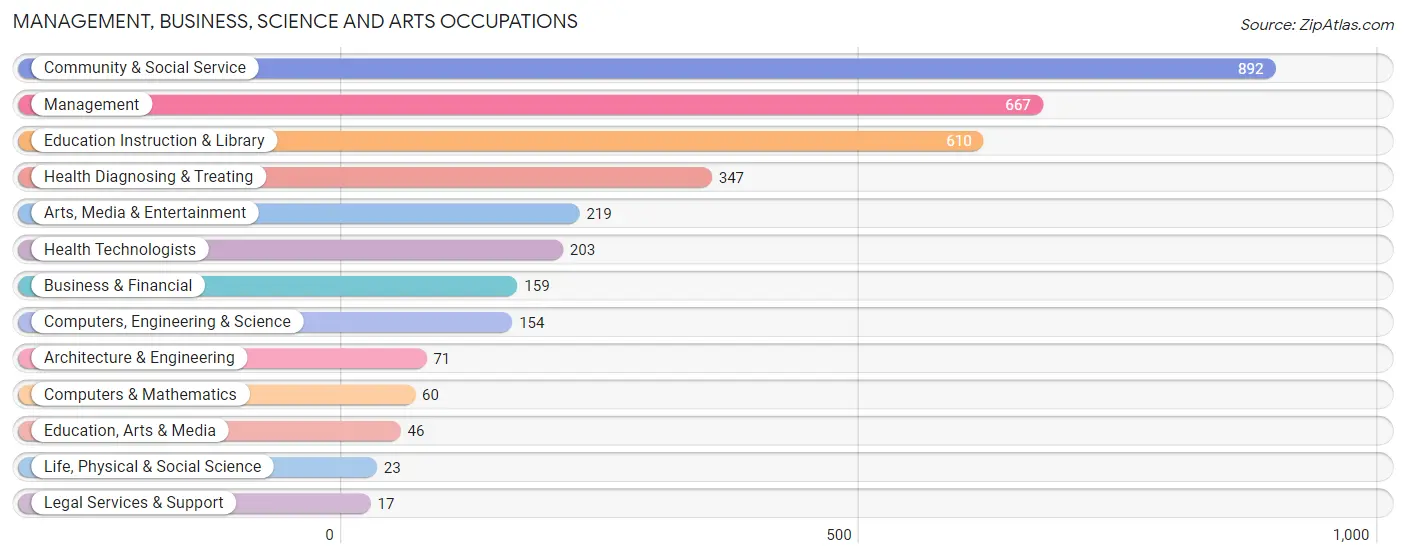
Task: Click the chart title heading text
Action: pos(295,21)
